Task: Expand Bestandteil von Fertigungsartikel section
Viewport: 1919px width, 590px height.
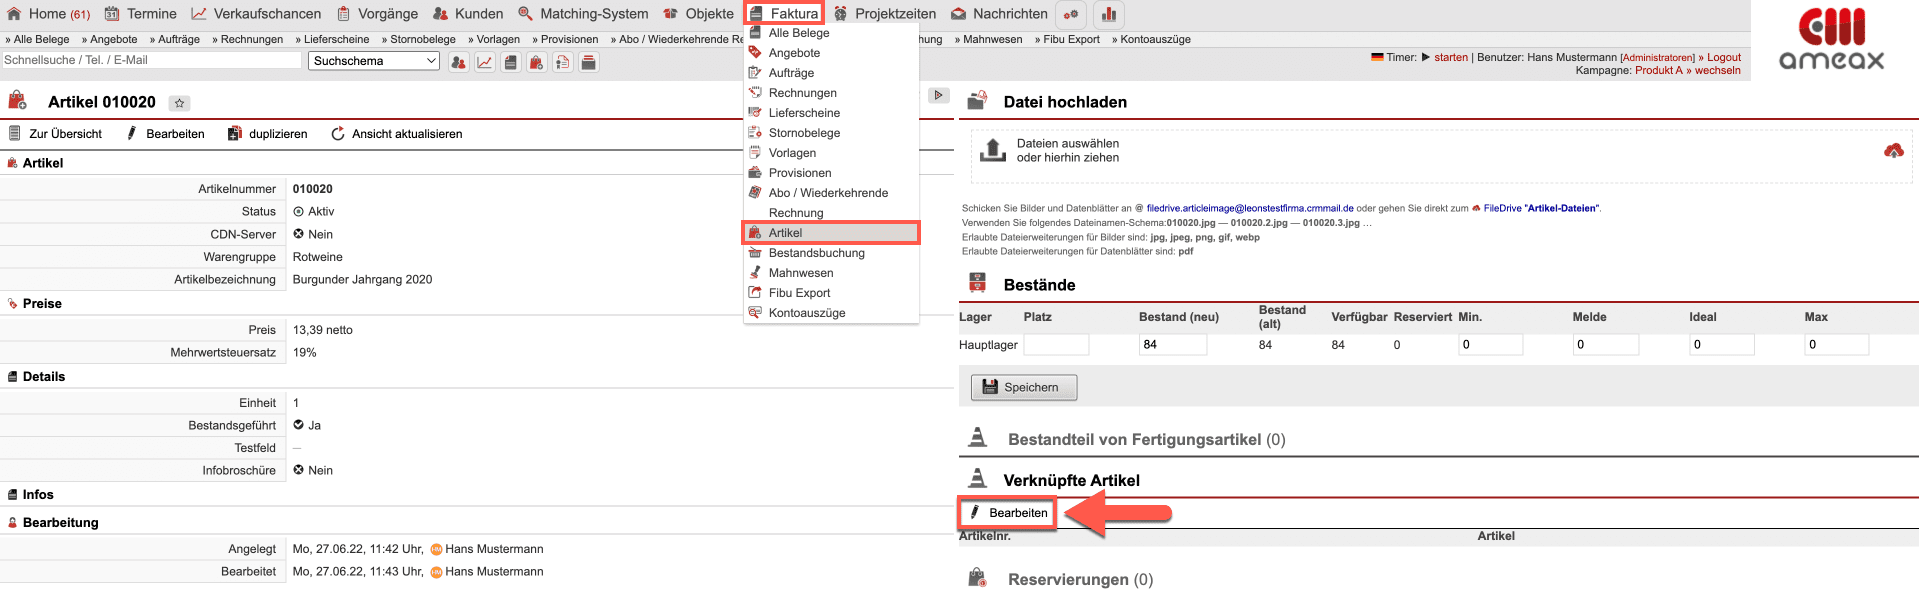Action: click(x=1146, y=440)
